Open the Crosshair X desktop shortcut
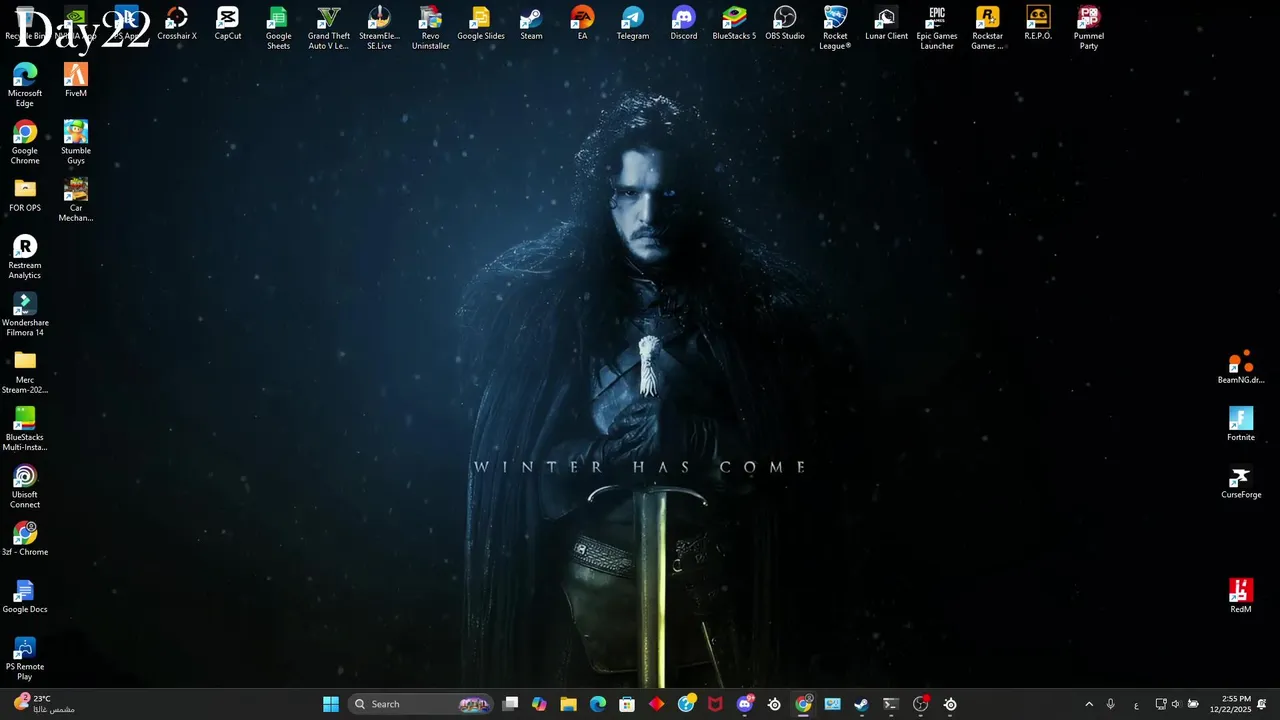 click(177, 24)
